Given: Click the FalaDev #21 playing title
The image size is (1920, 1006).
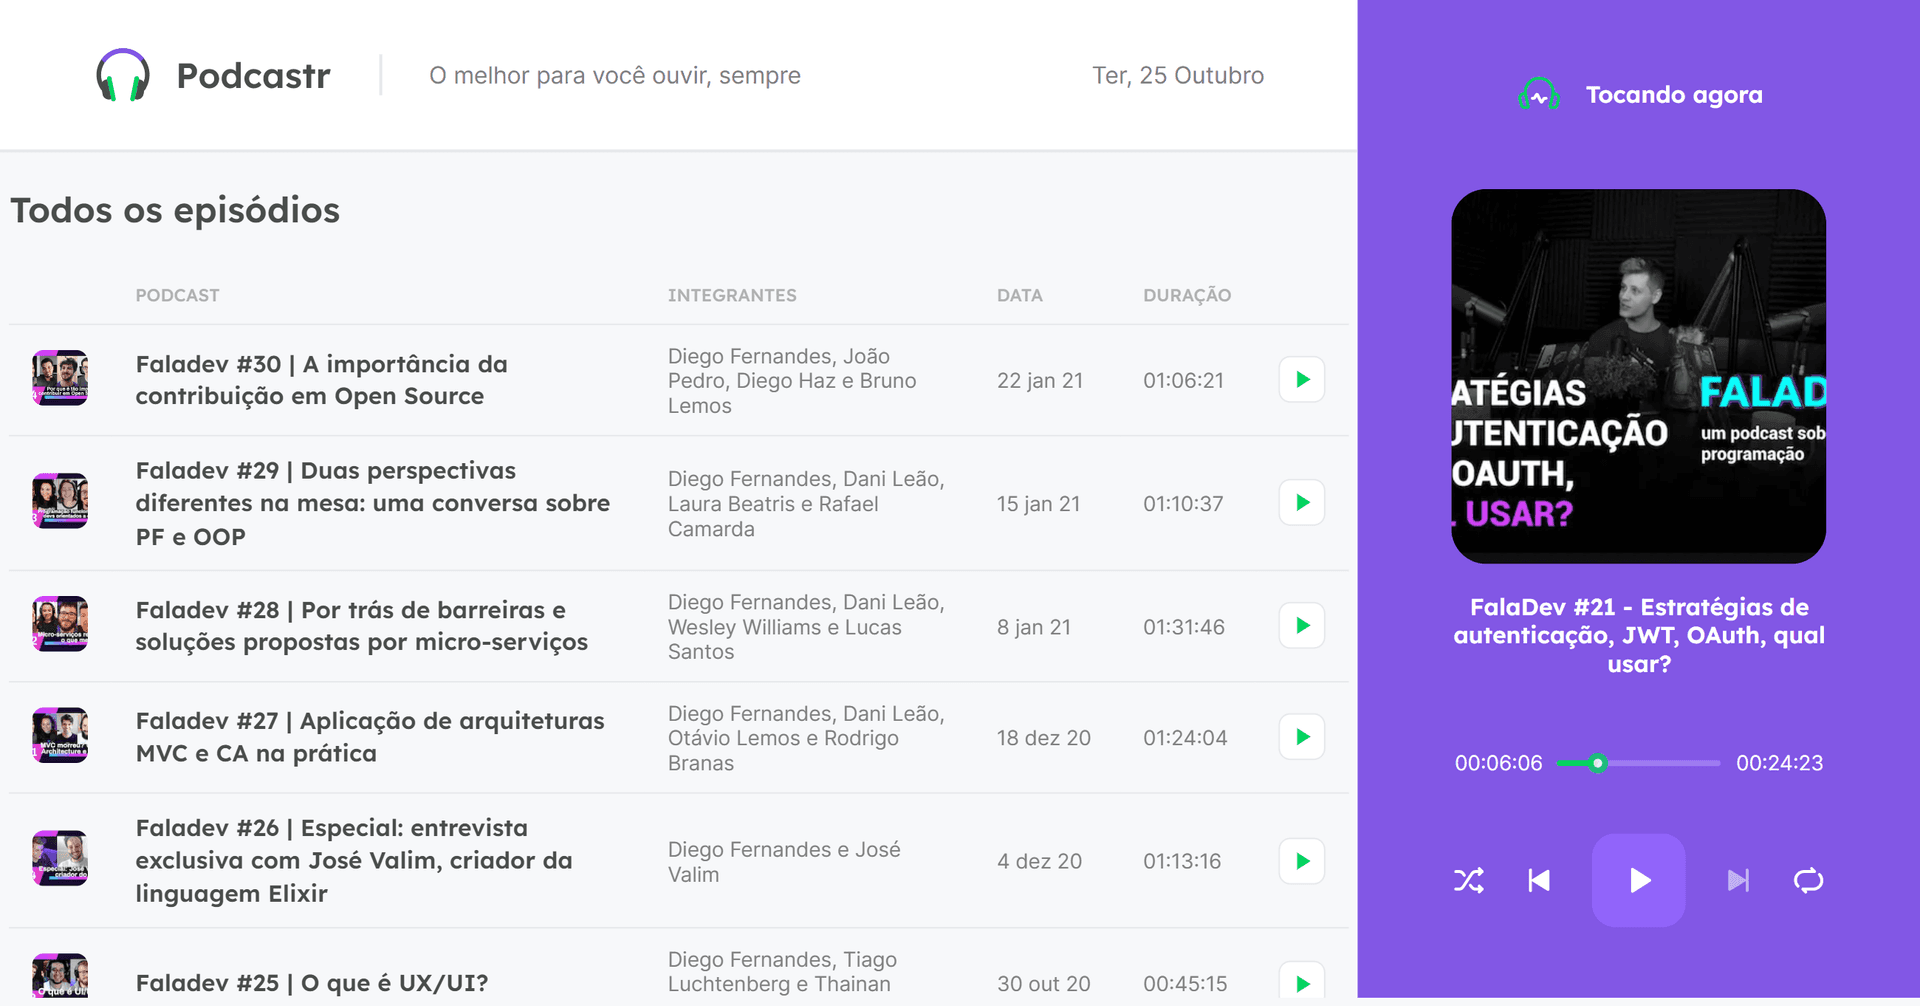Looking at the screenshot, I should 1639,635.
